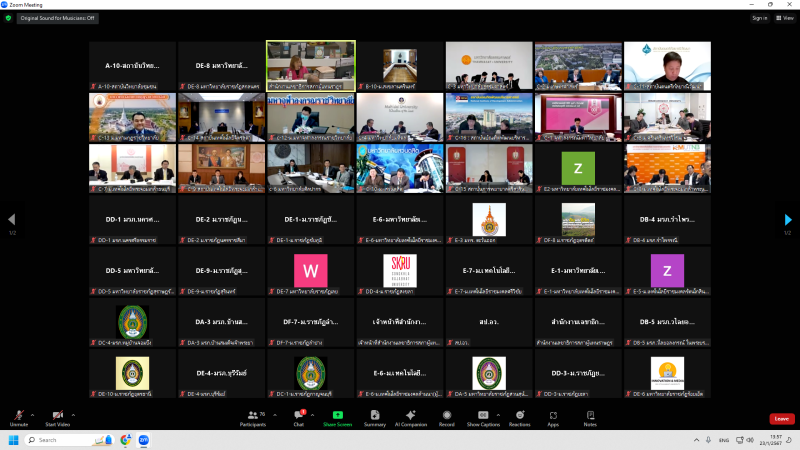Open the View layout menu
This screenshot has width=800, height=450.
click(x=784, y=17)
